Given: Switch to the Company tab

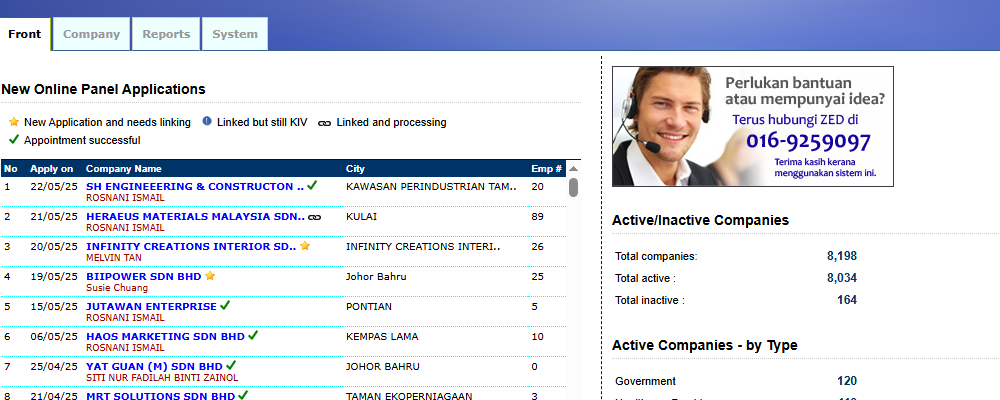Looking at the screenshot, I should point(91,34).
